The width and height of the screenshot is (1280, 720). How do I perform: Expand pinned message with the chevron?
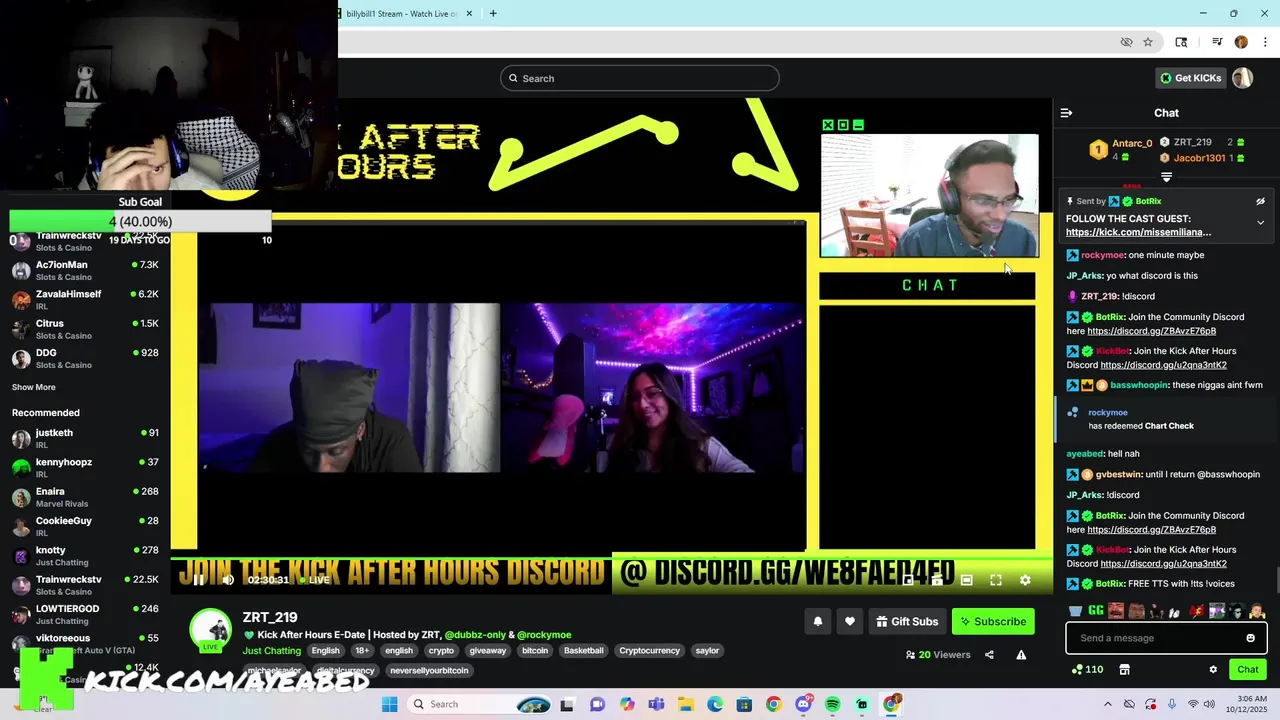coord(1260,222)
